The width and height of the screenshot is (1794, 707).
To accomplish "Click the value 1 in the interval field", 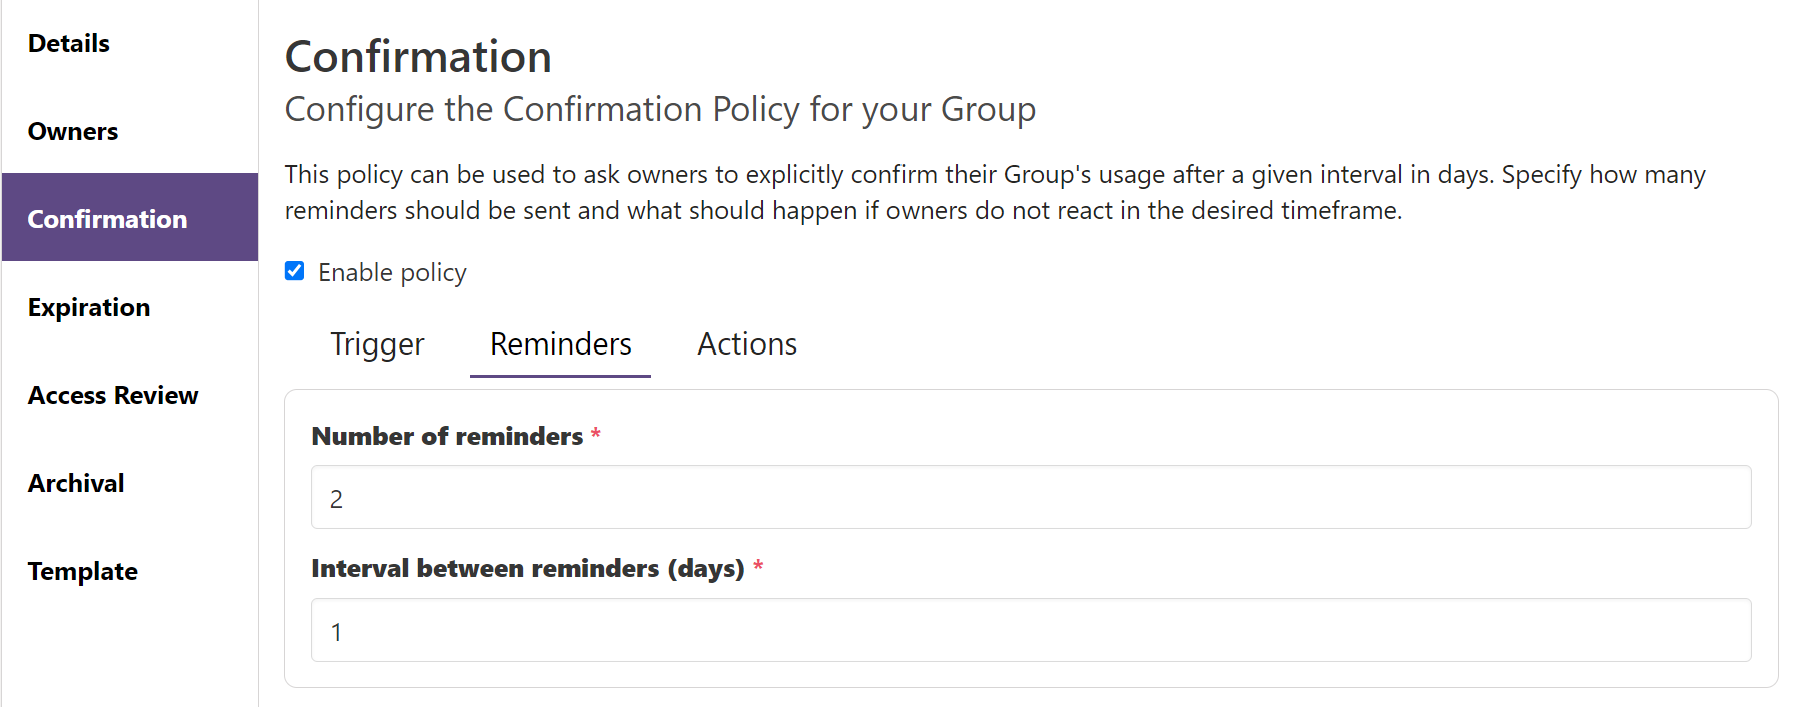I will coord(337,631).
